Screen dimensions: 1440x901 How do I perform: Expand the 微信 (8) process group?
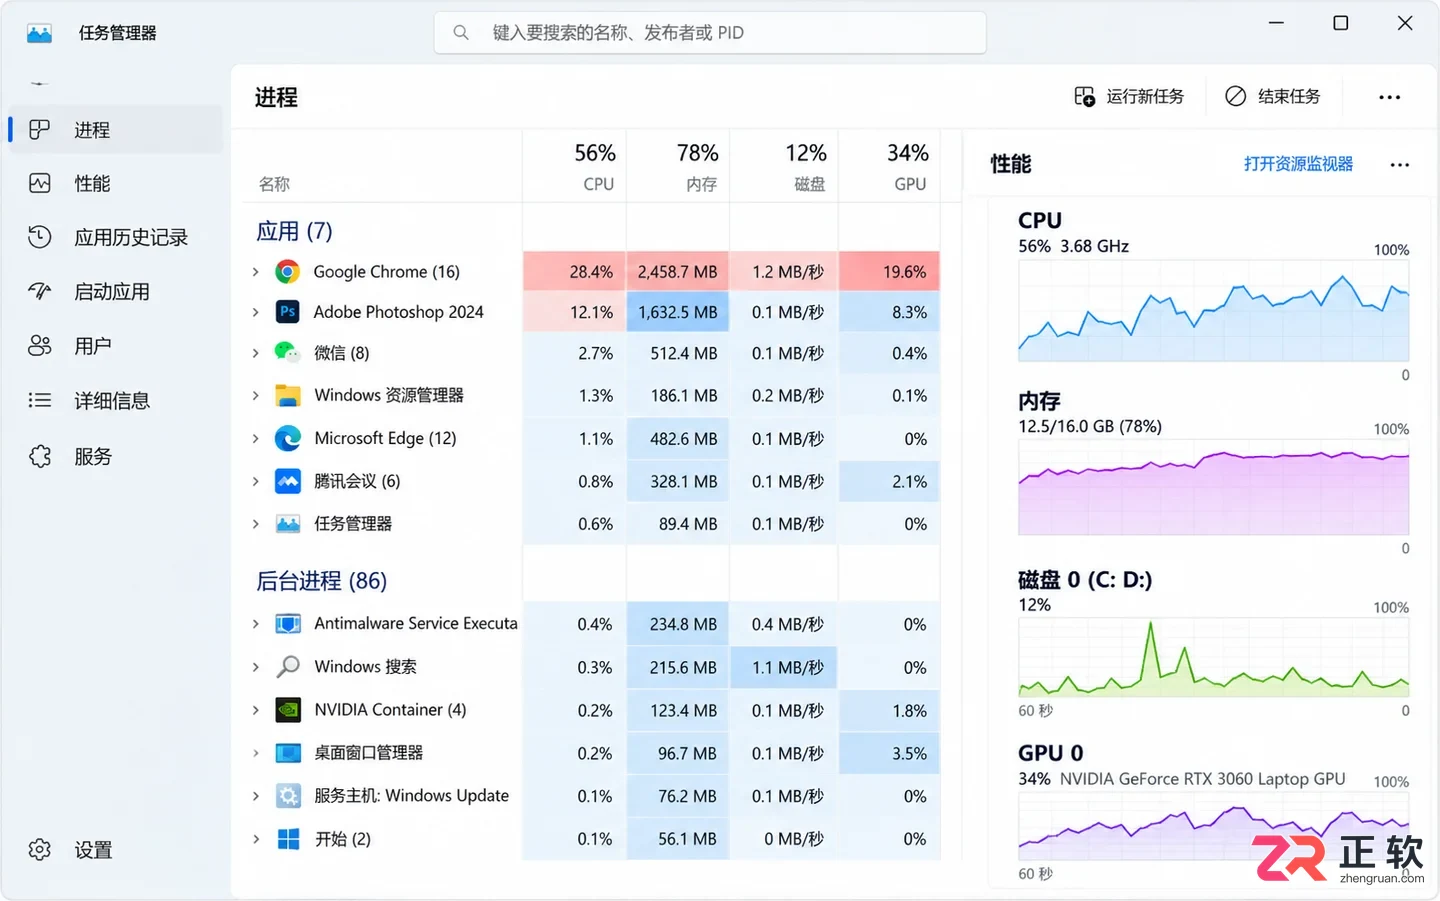256,353
